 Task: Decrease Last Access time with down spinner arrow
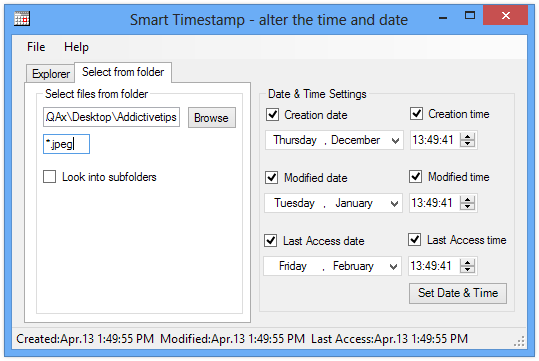point(467,270)
